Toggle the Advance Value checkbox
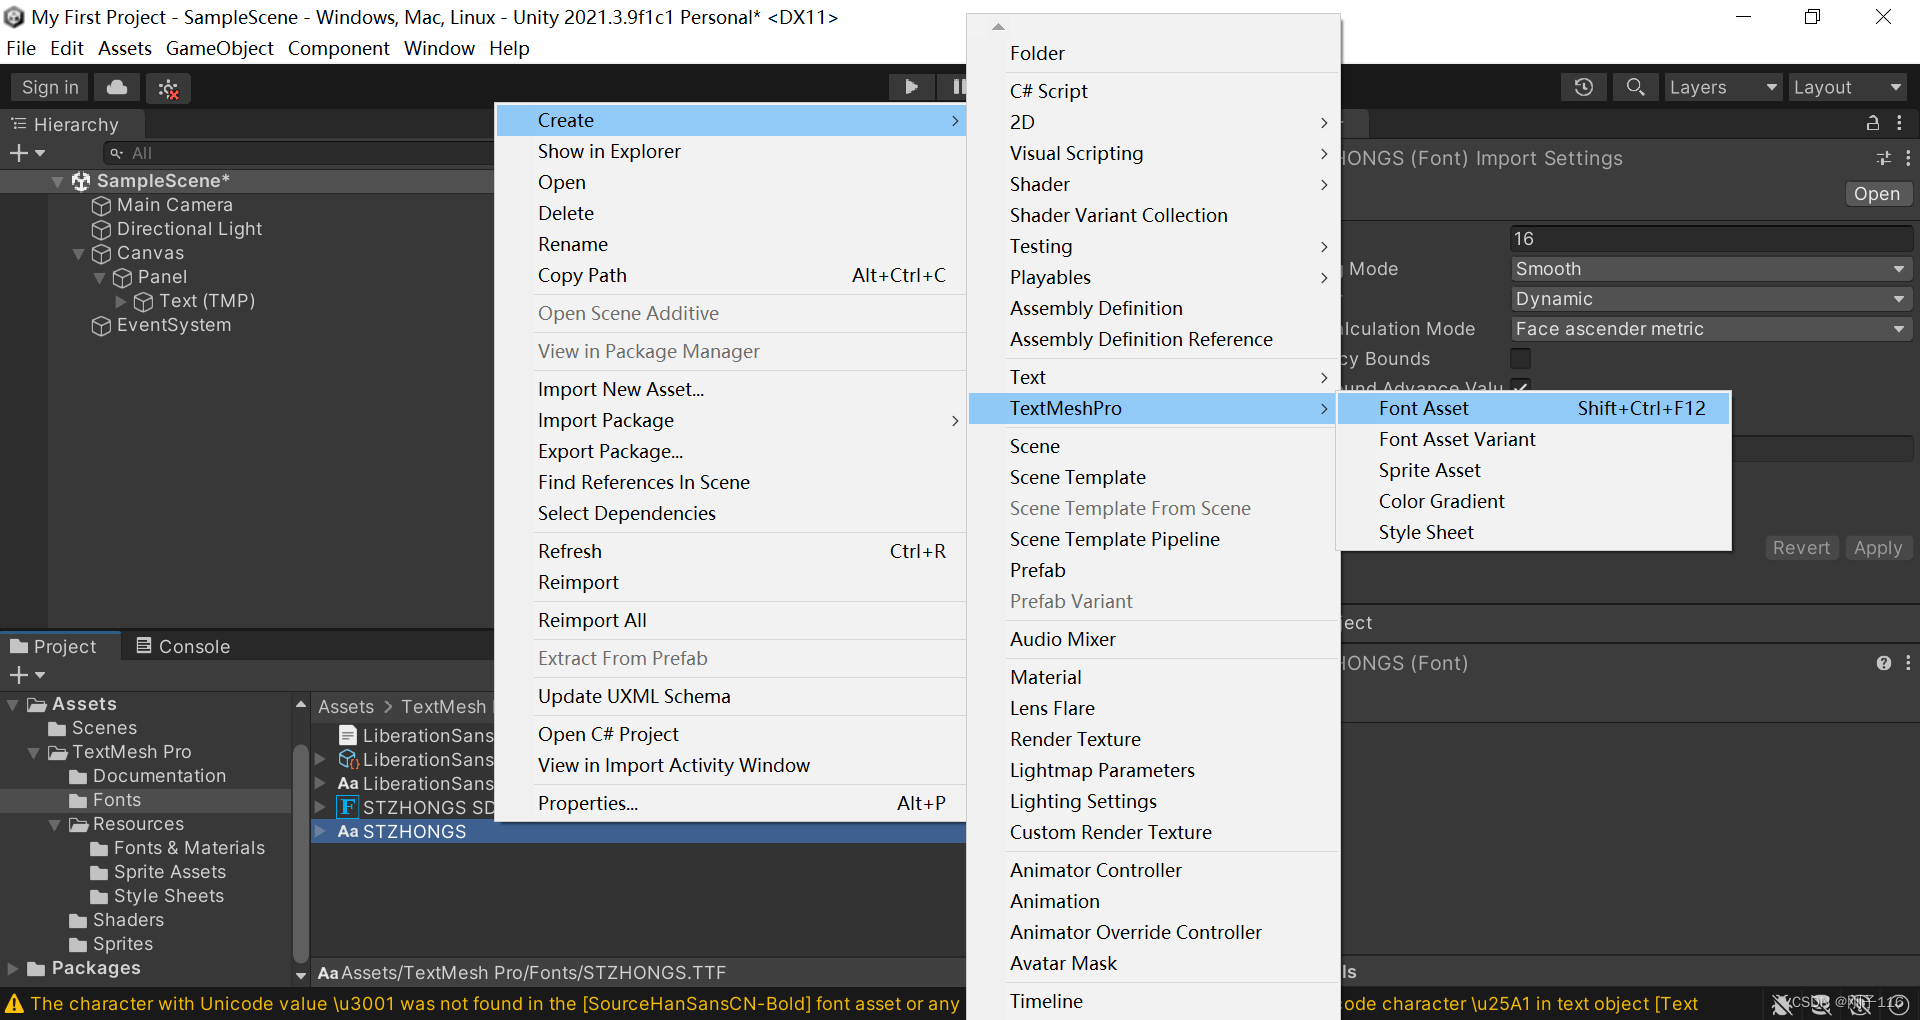 tap(1521, 386)
